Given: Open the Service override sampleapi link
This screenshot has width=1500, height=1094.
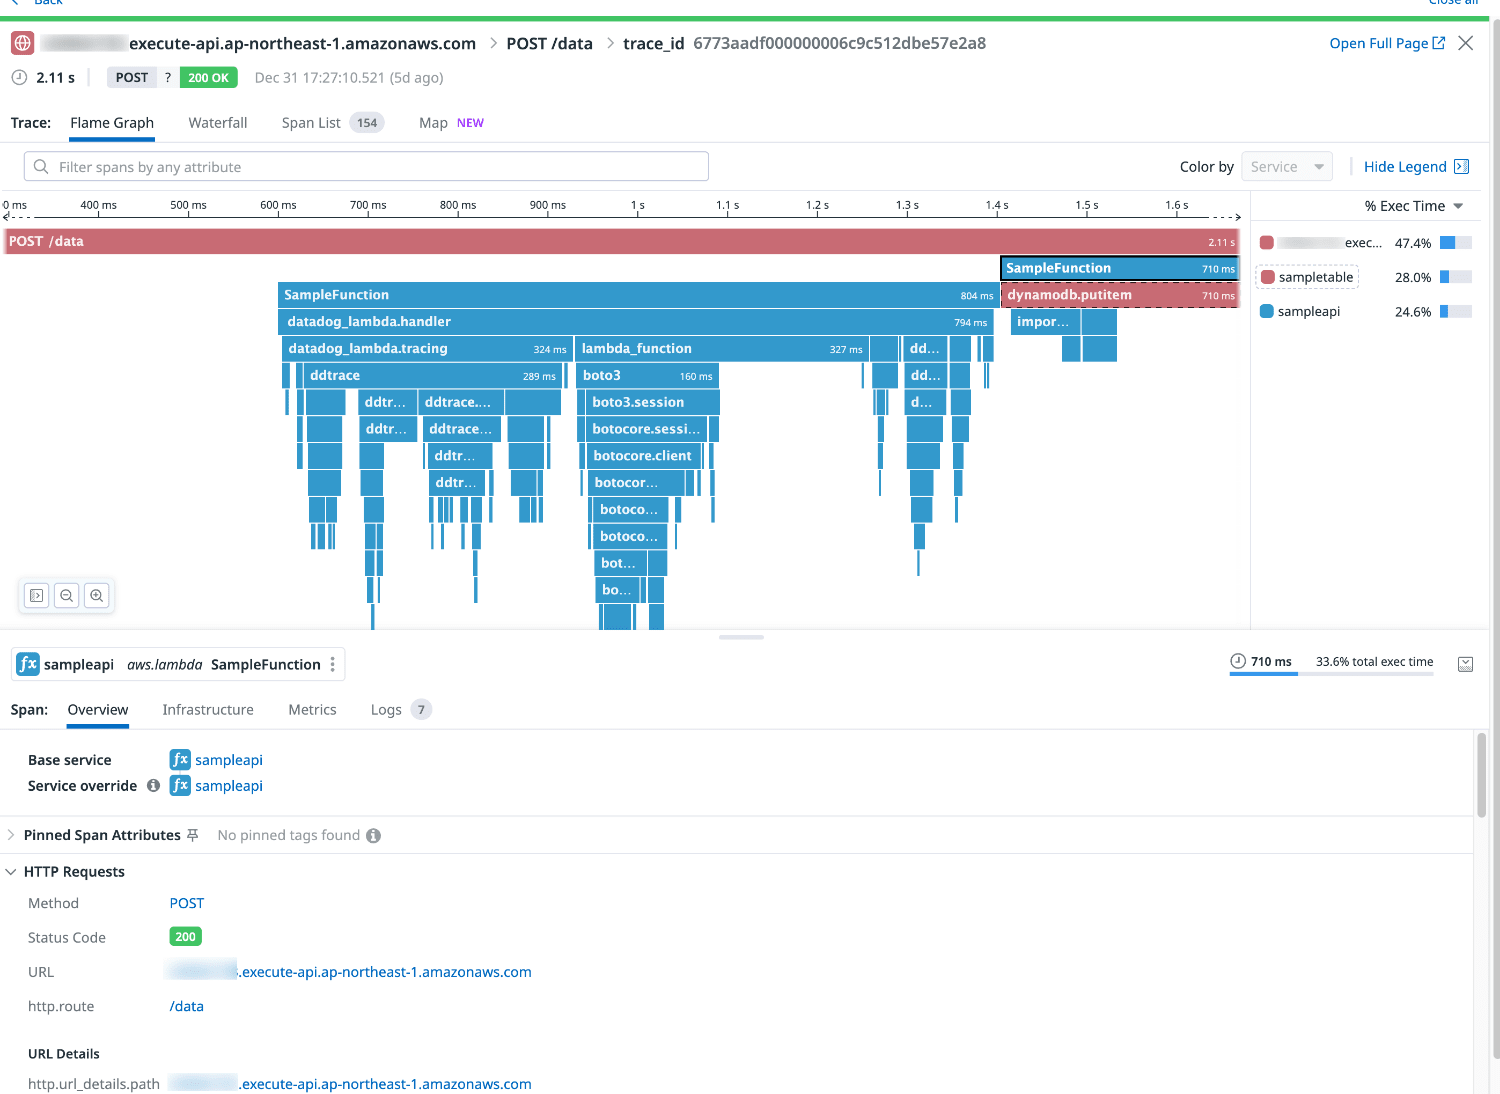Looking at the screenshot, I should [229, 786].
